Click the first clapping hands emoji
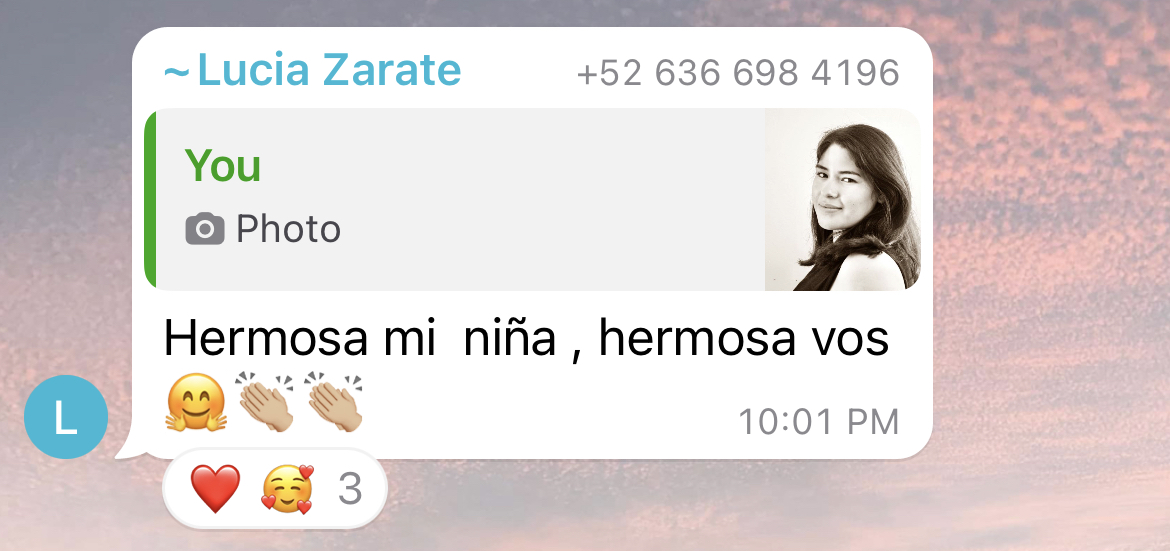The width and height of the screenshot is (1170, 551). coord(266,402)
